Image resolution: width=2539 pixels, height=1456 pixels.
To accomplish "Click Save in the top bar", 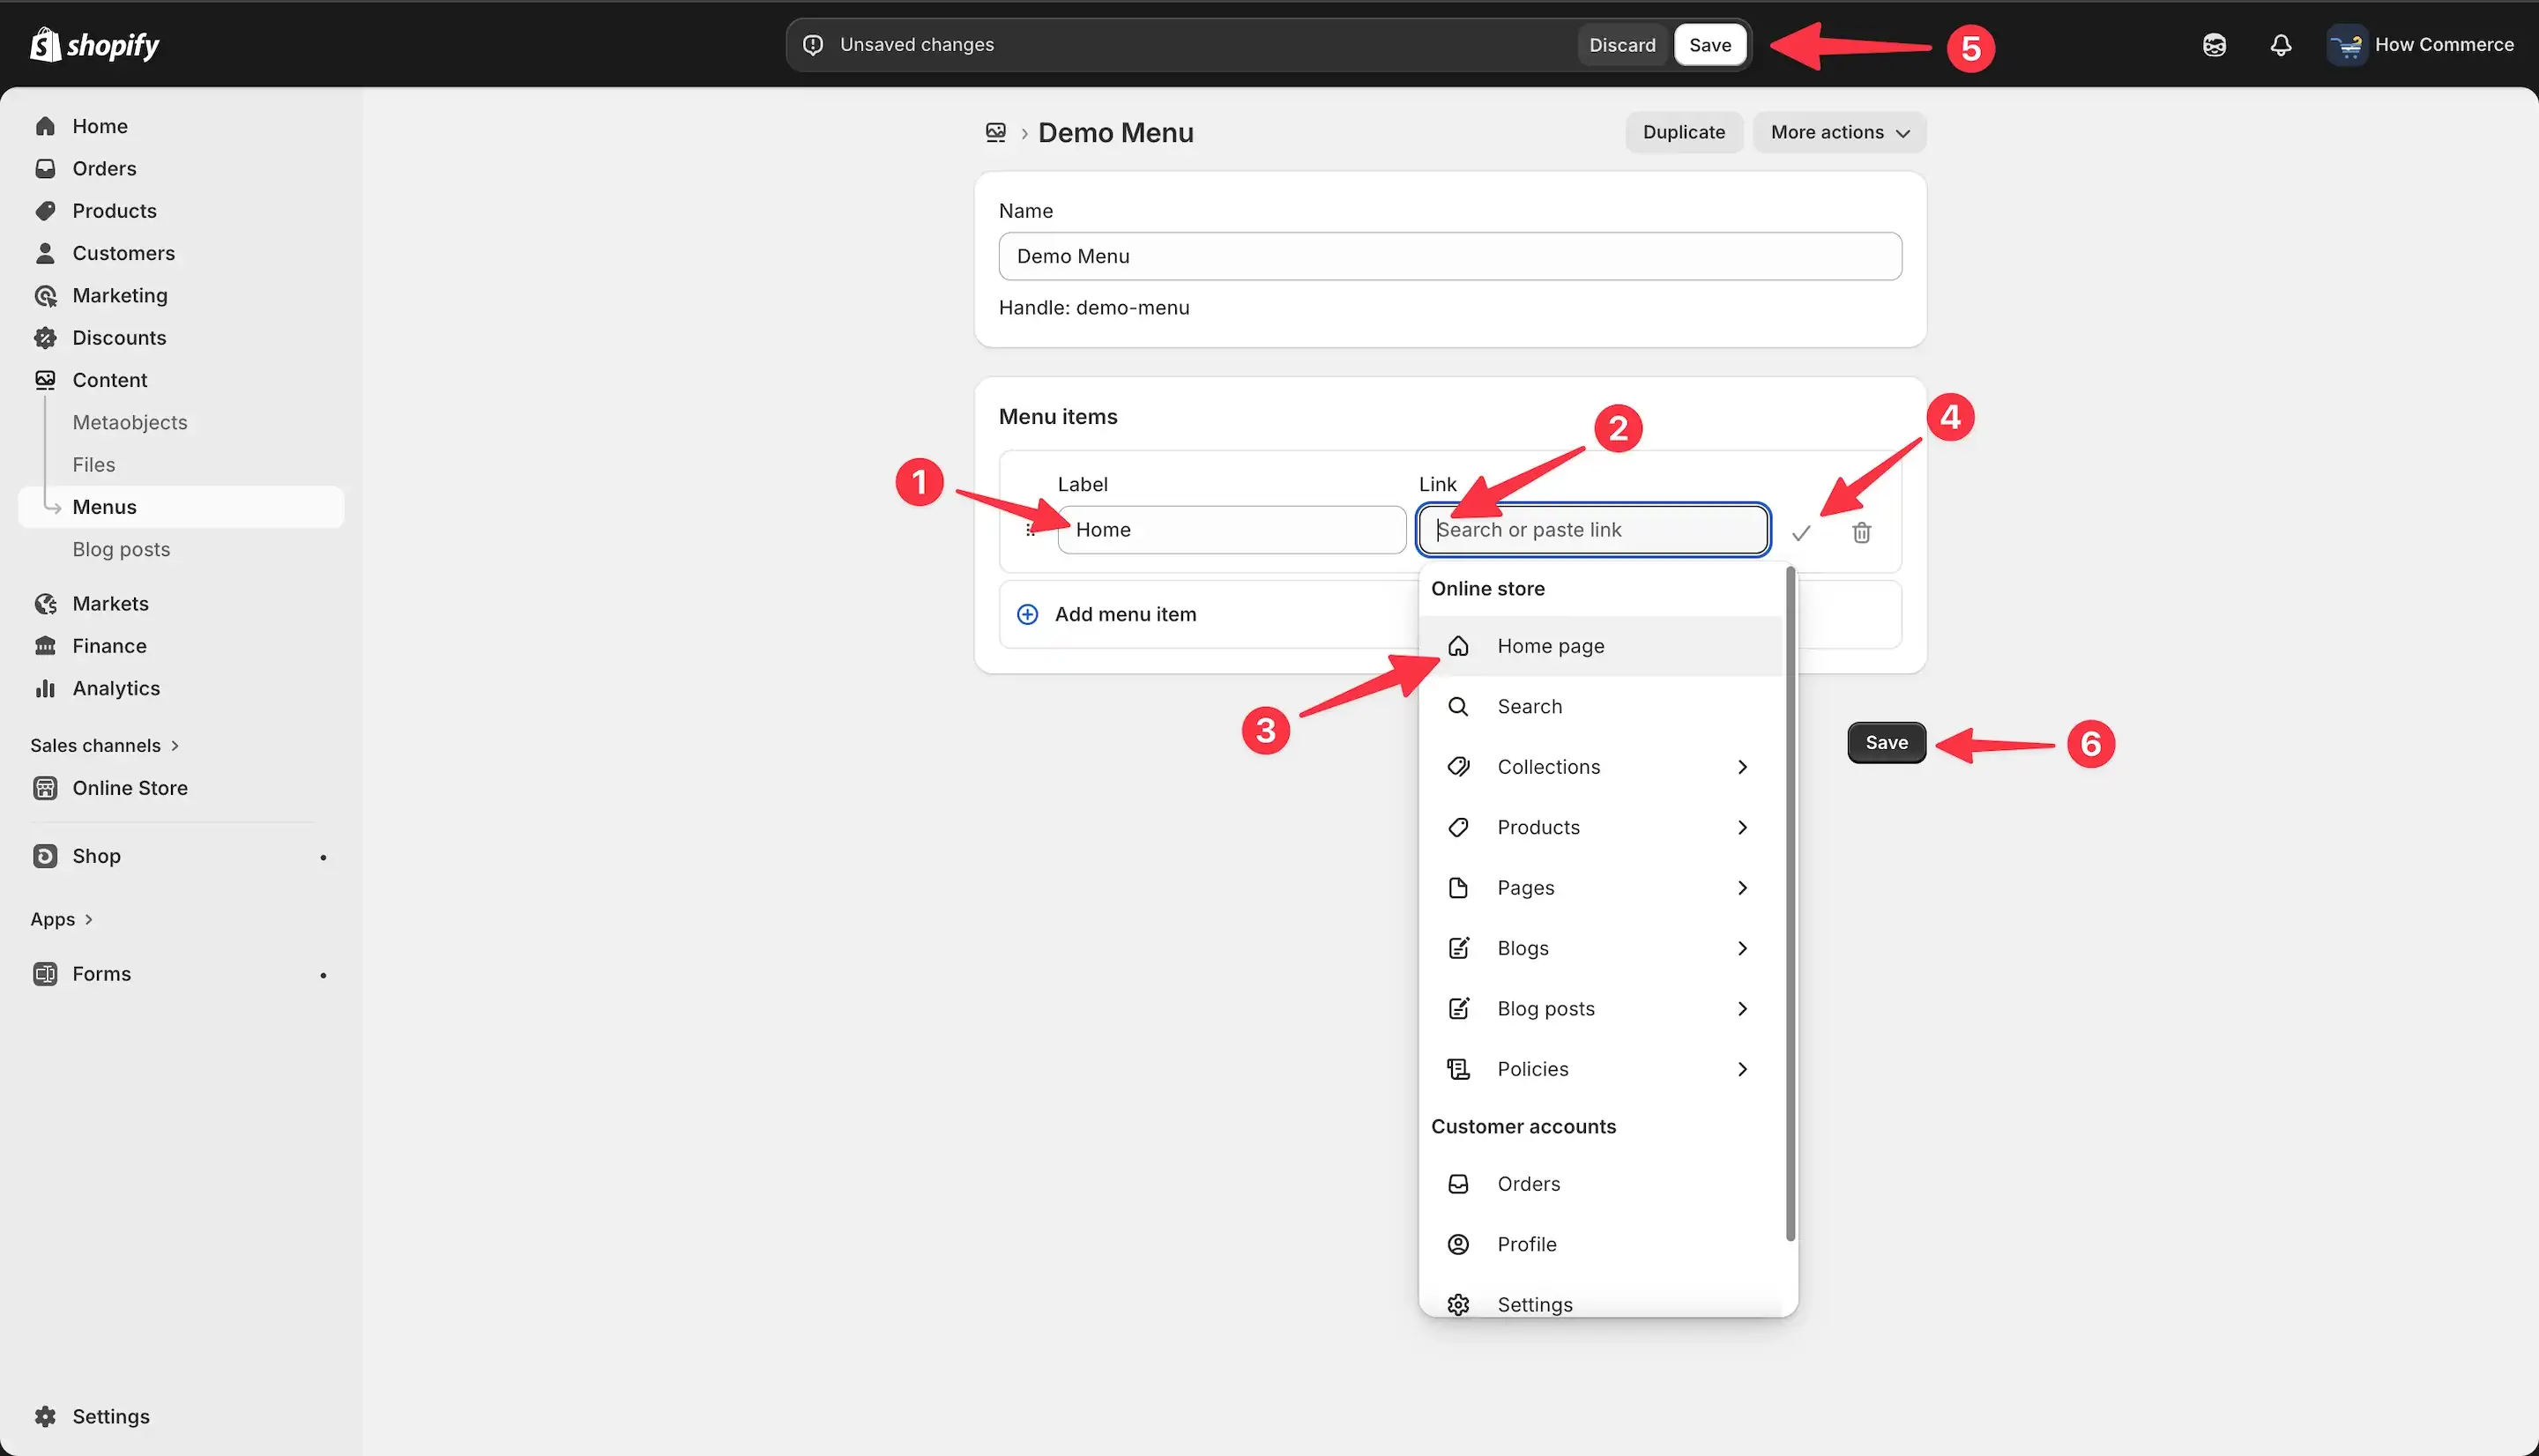I will (x=1710, y=45).
